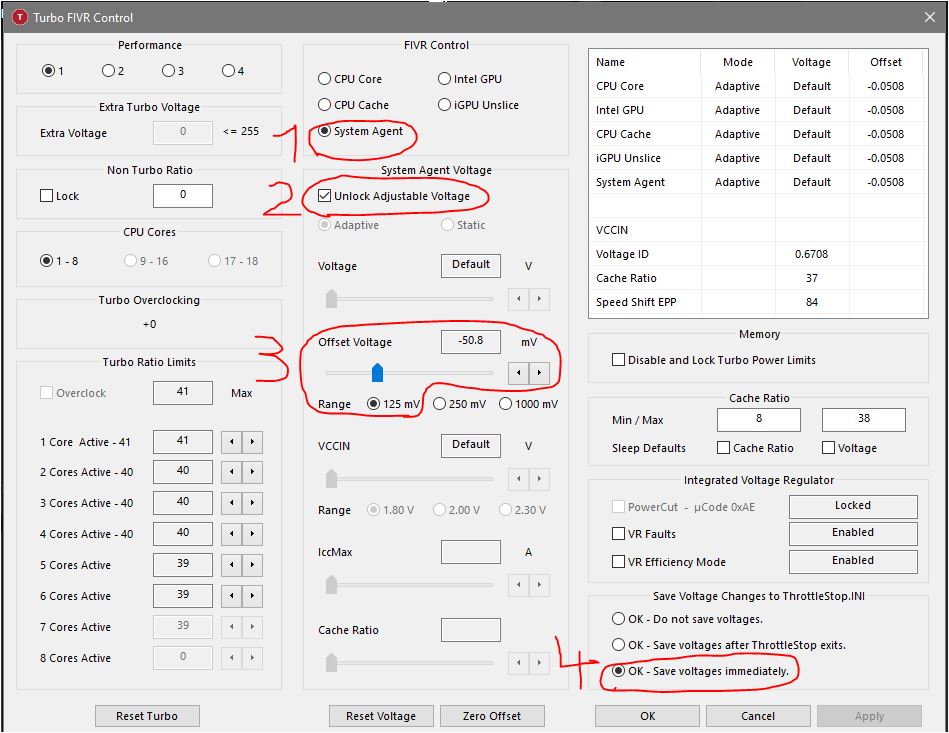
Task: Set offset range to 250 mV
Action: [459, 404]
